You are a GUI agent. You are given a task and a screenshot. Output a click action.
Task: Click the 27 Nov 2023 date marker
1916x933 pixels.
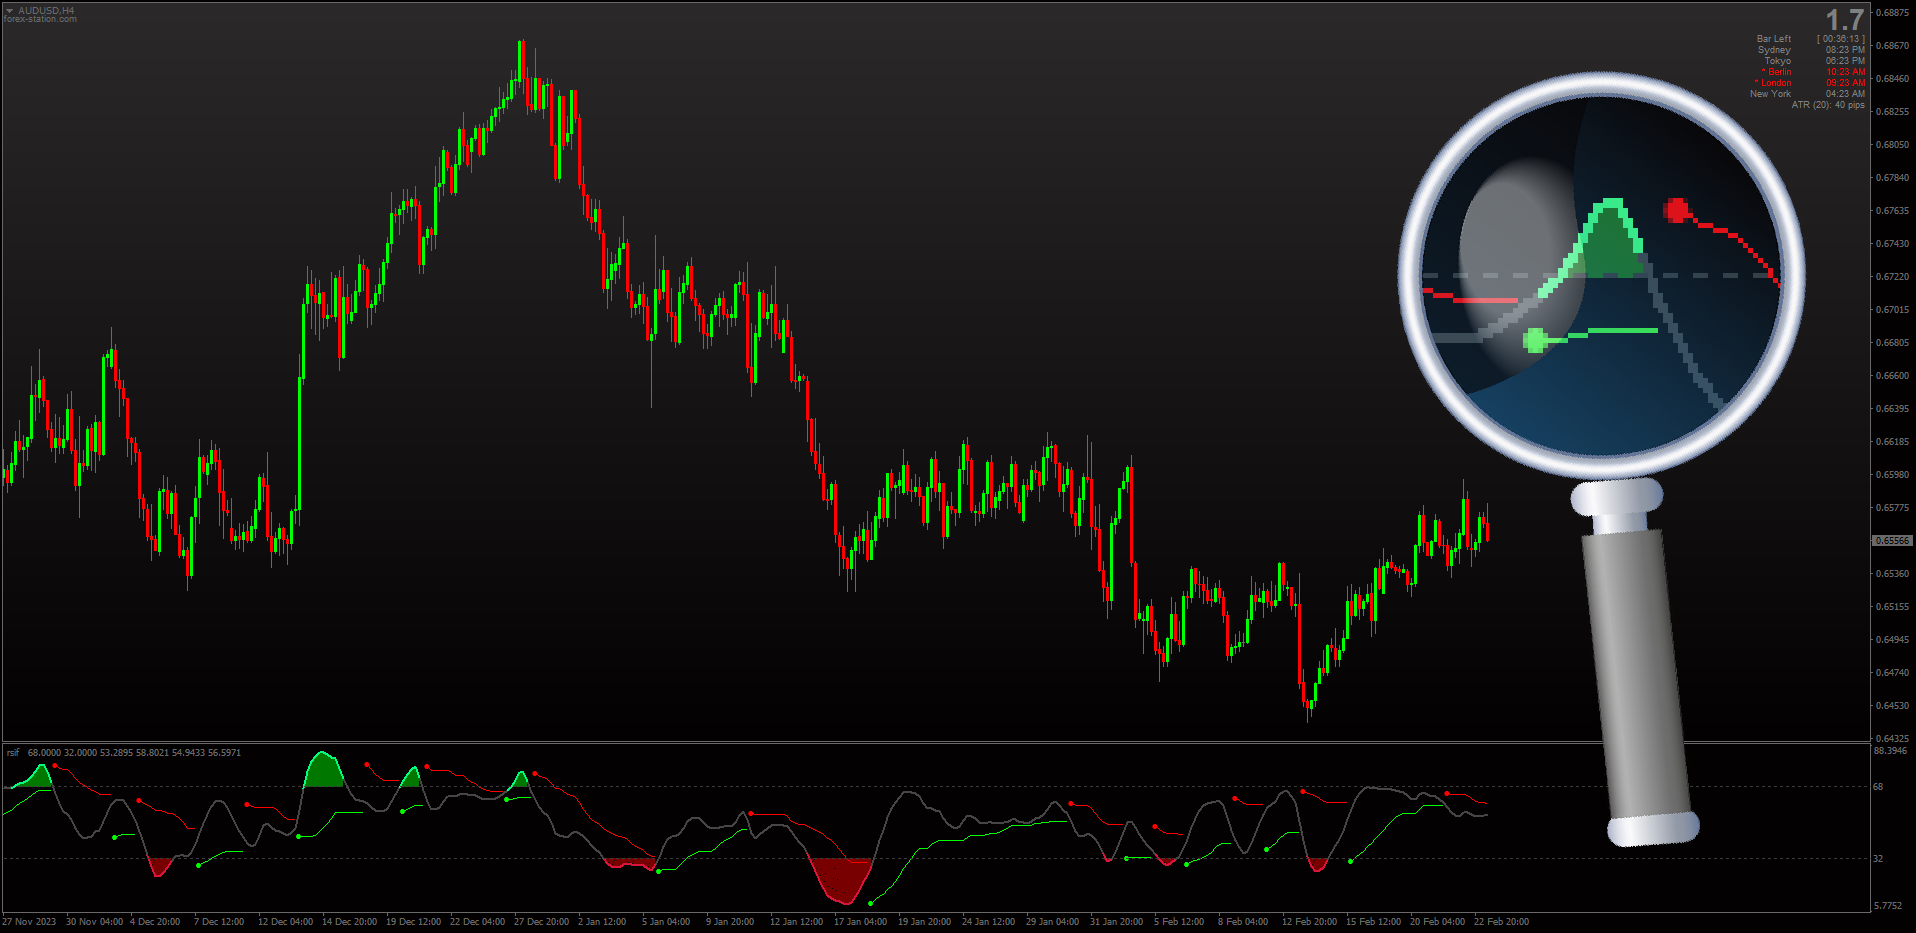click(29, 922)
